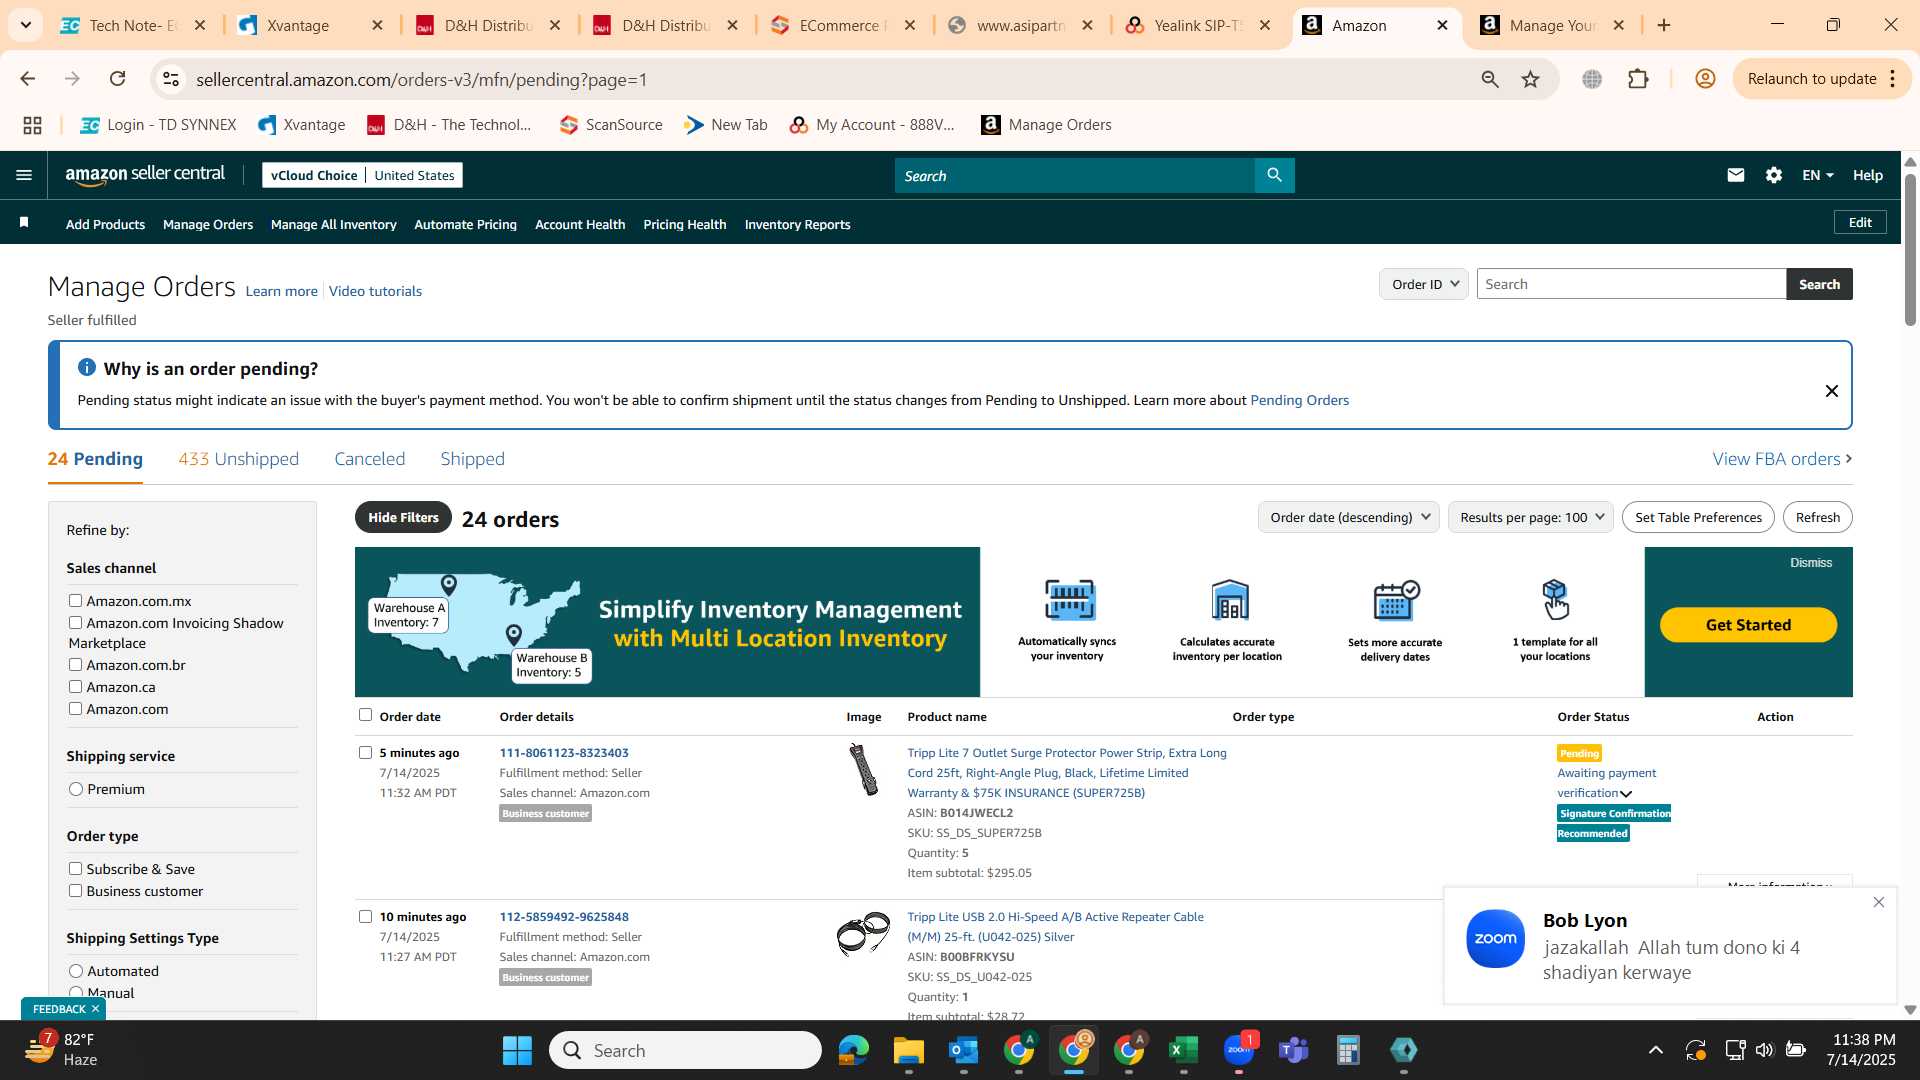This screenshot has height=1080, width=1920.
Task: Select all orders with header checkbox
Action: click(365, 714)
